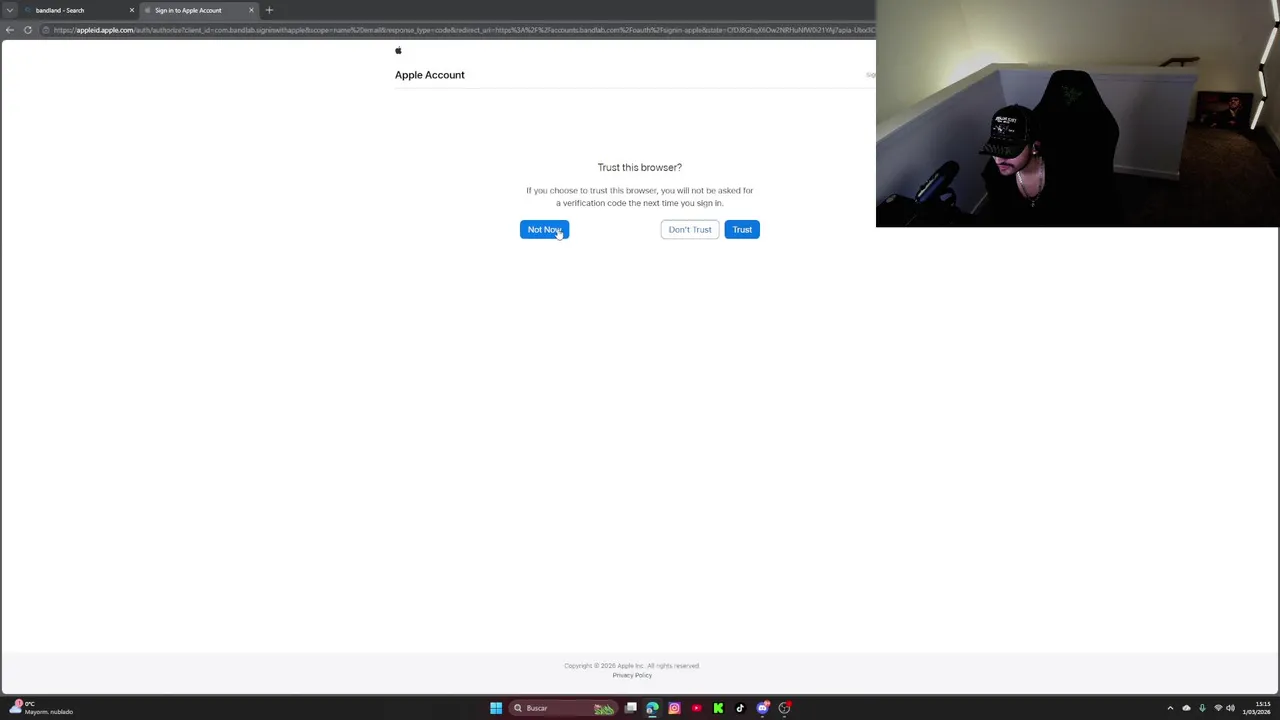Click the Copyright Apple Inc. footer text
1280x720 pixels.
pyautogui.click(x=632, y=665)
